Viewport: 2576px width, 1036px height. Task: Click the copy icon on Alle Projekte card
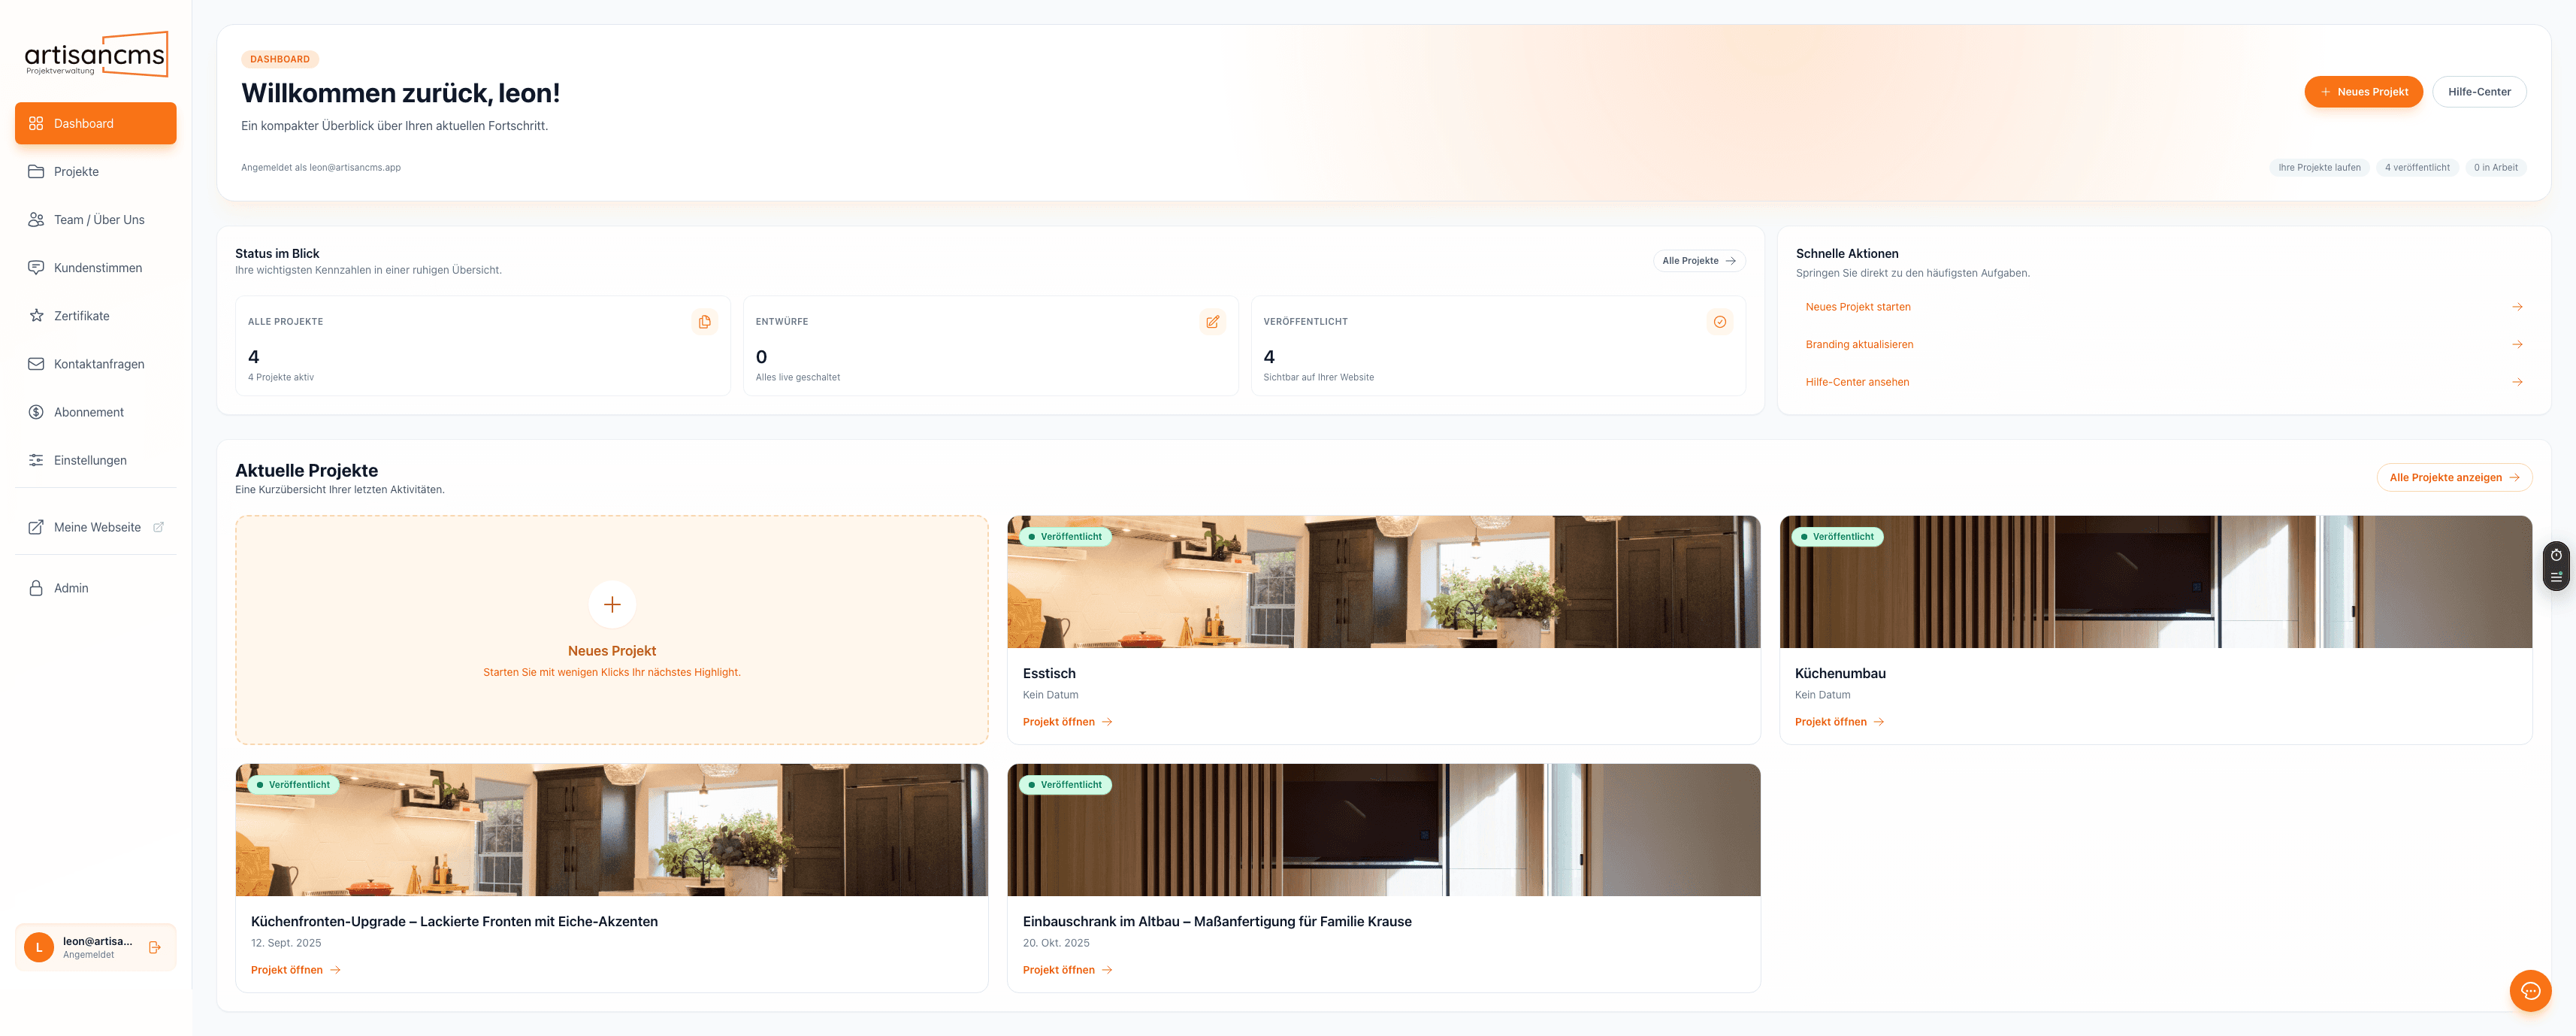[x=705, y=321]
